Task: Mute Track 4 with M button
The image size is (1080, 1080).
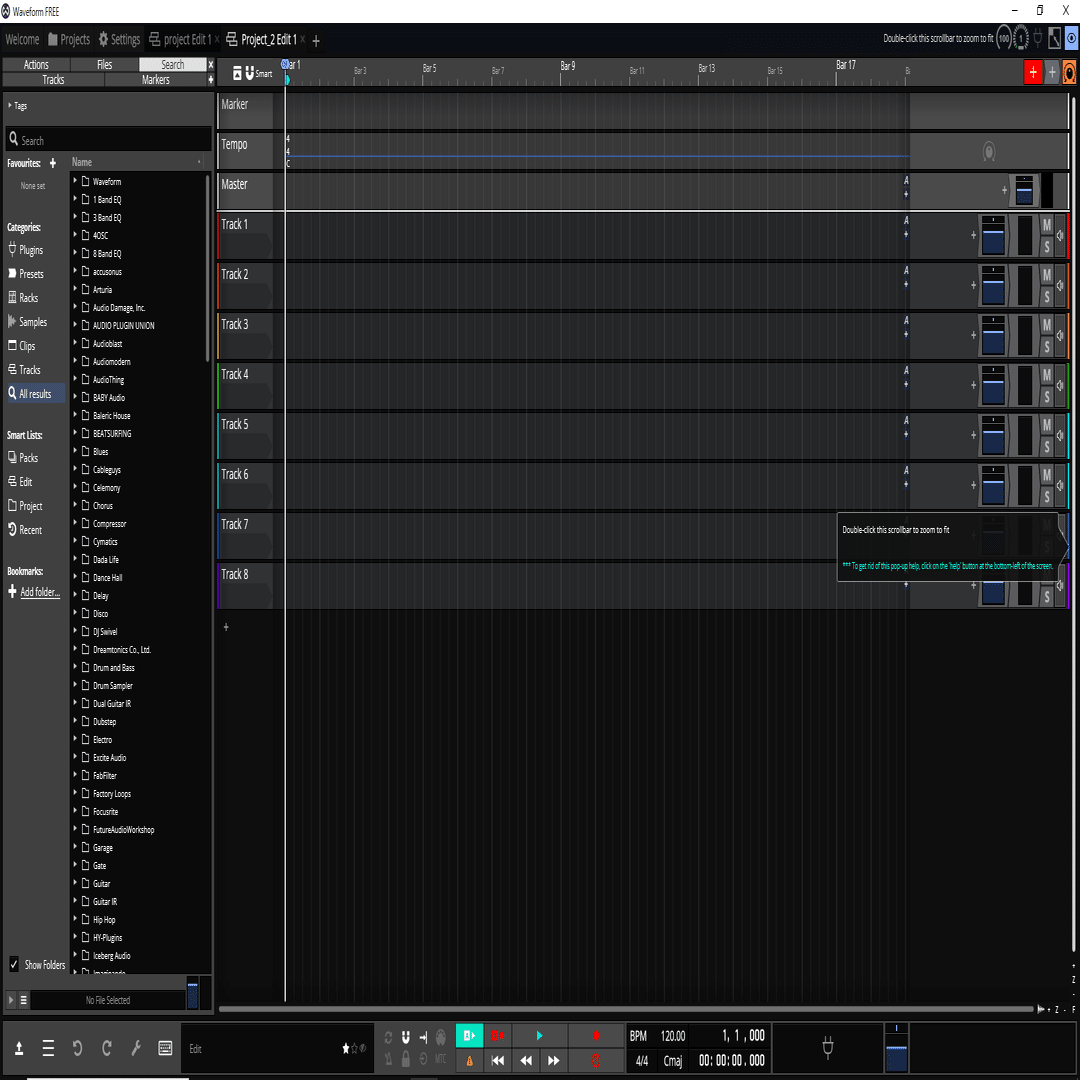Action: pyautogui.click(x=1046, y=375)
